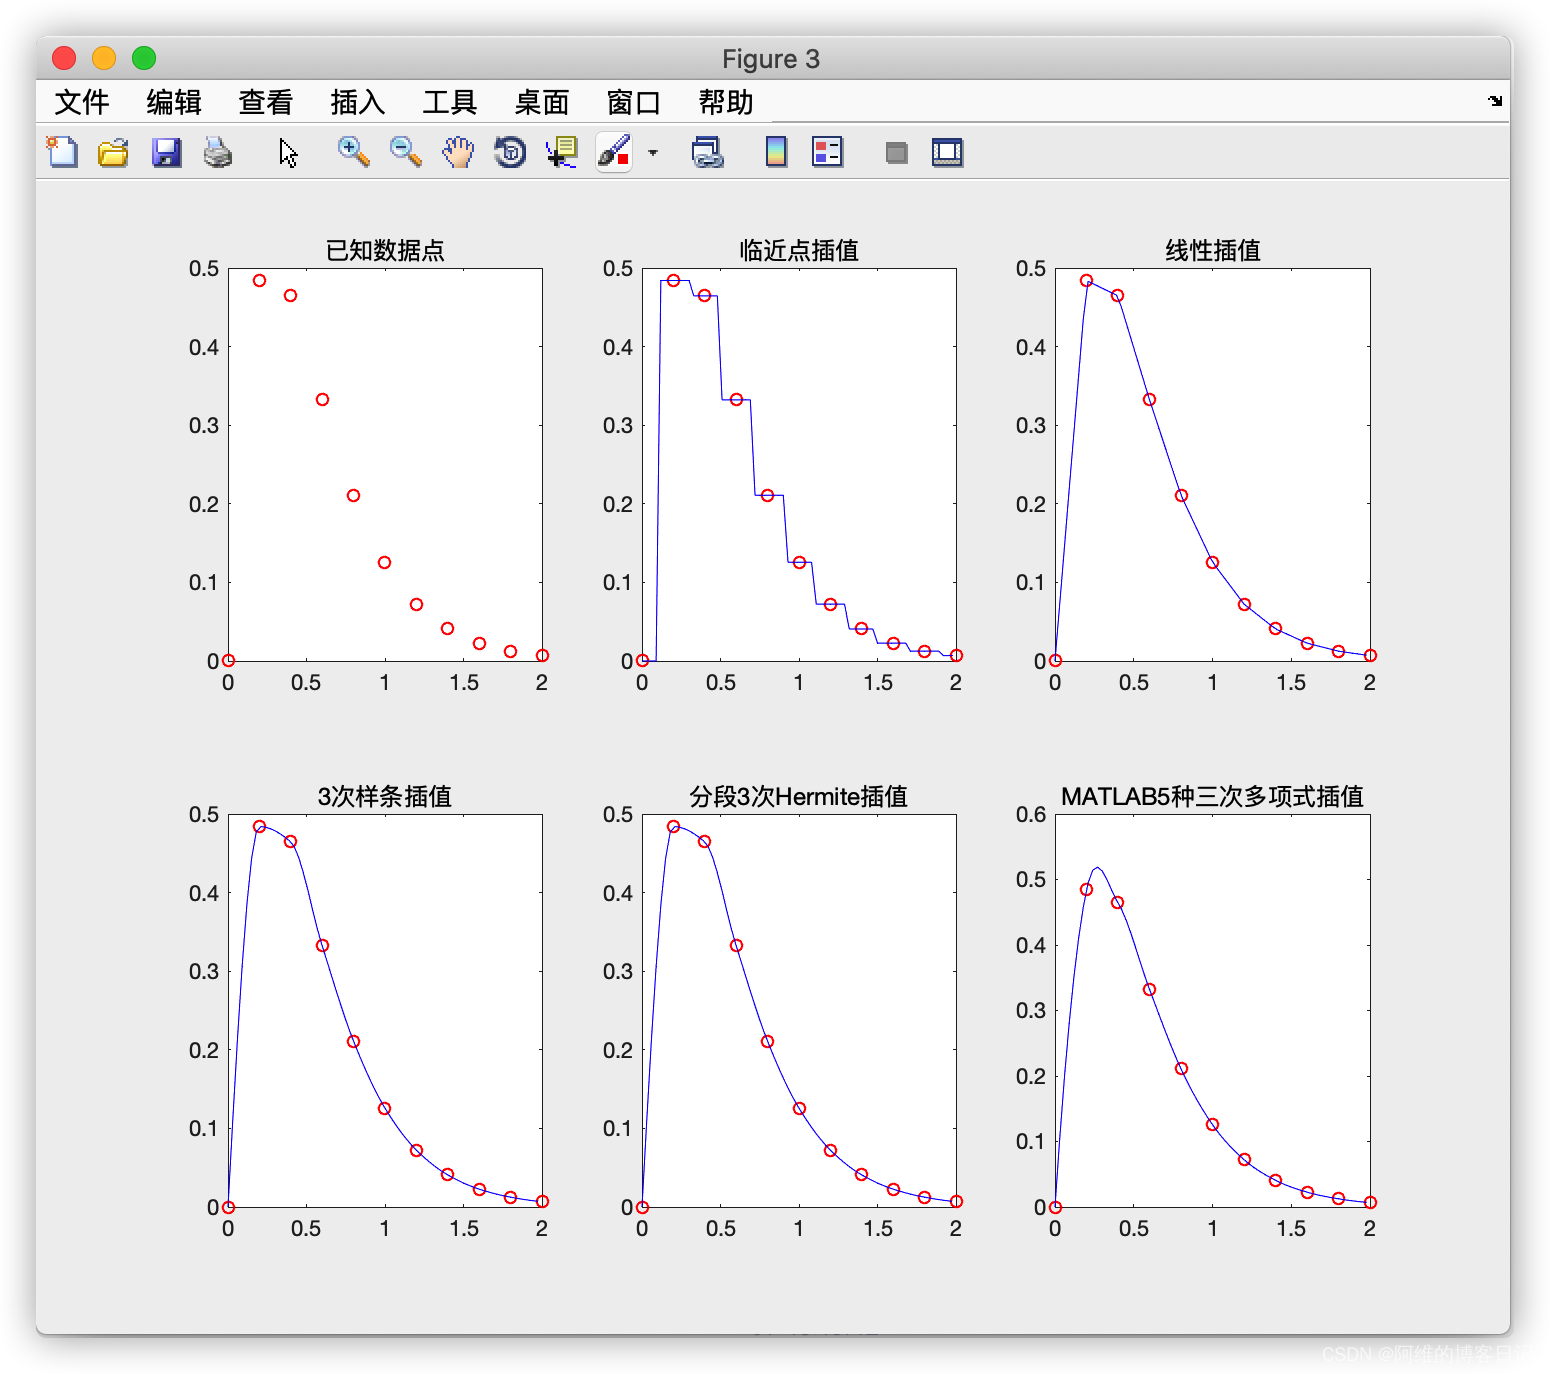Select the 线性插值 subplot title
Image resolution: width=1550 pixels, height=1374 pixels.
[1213, 250]
